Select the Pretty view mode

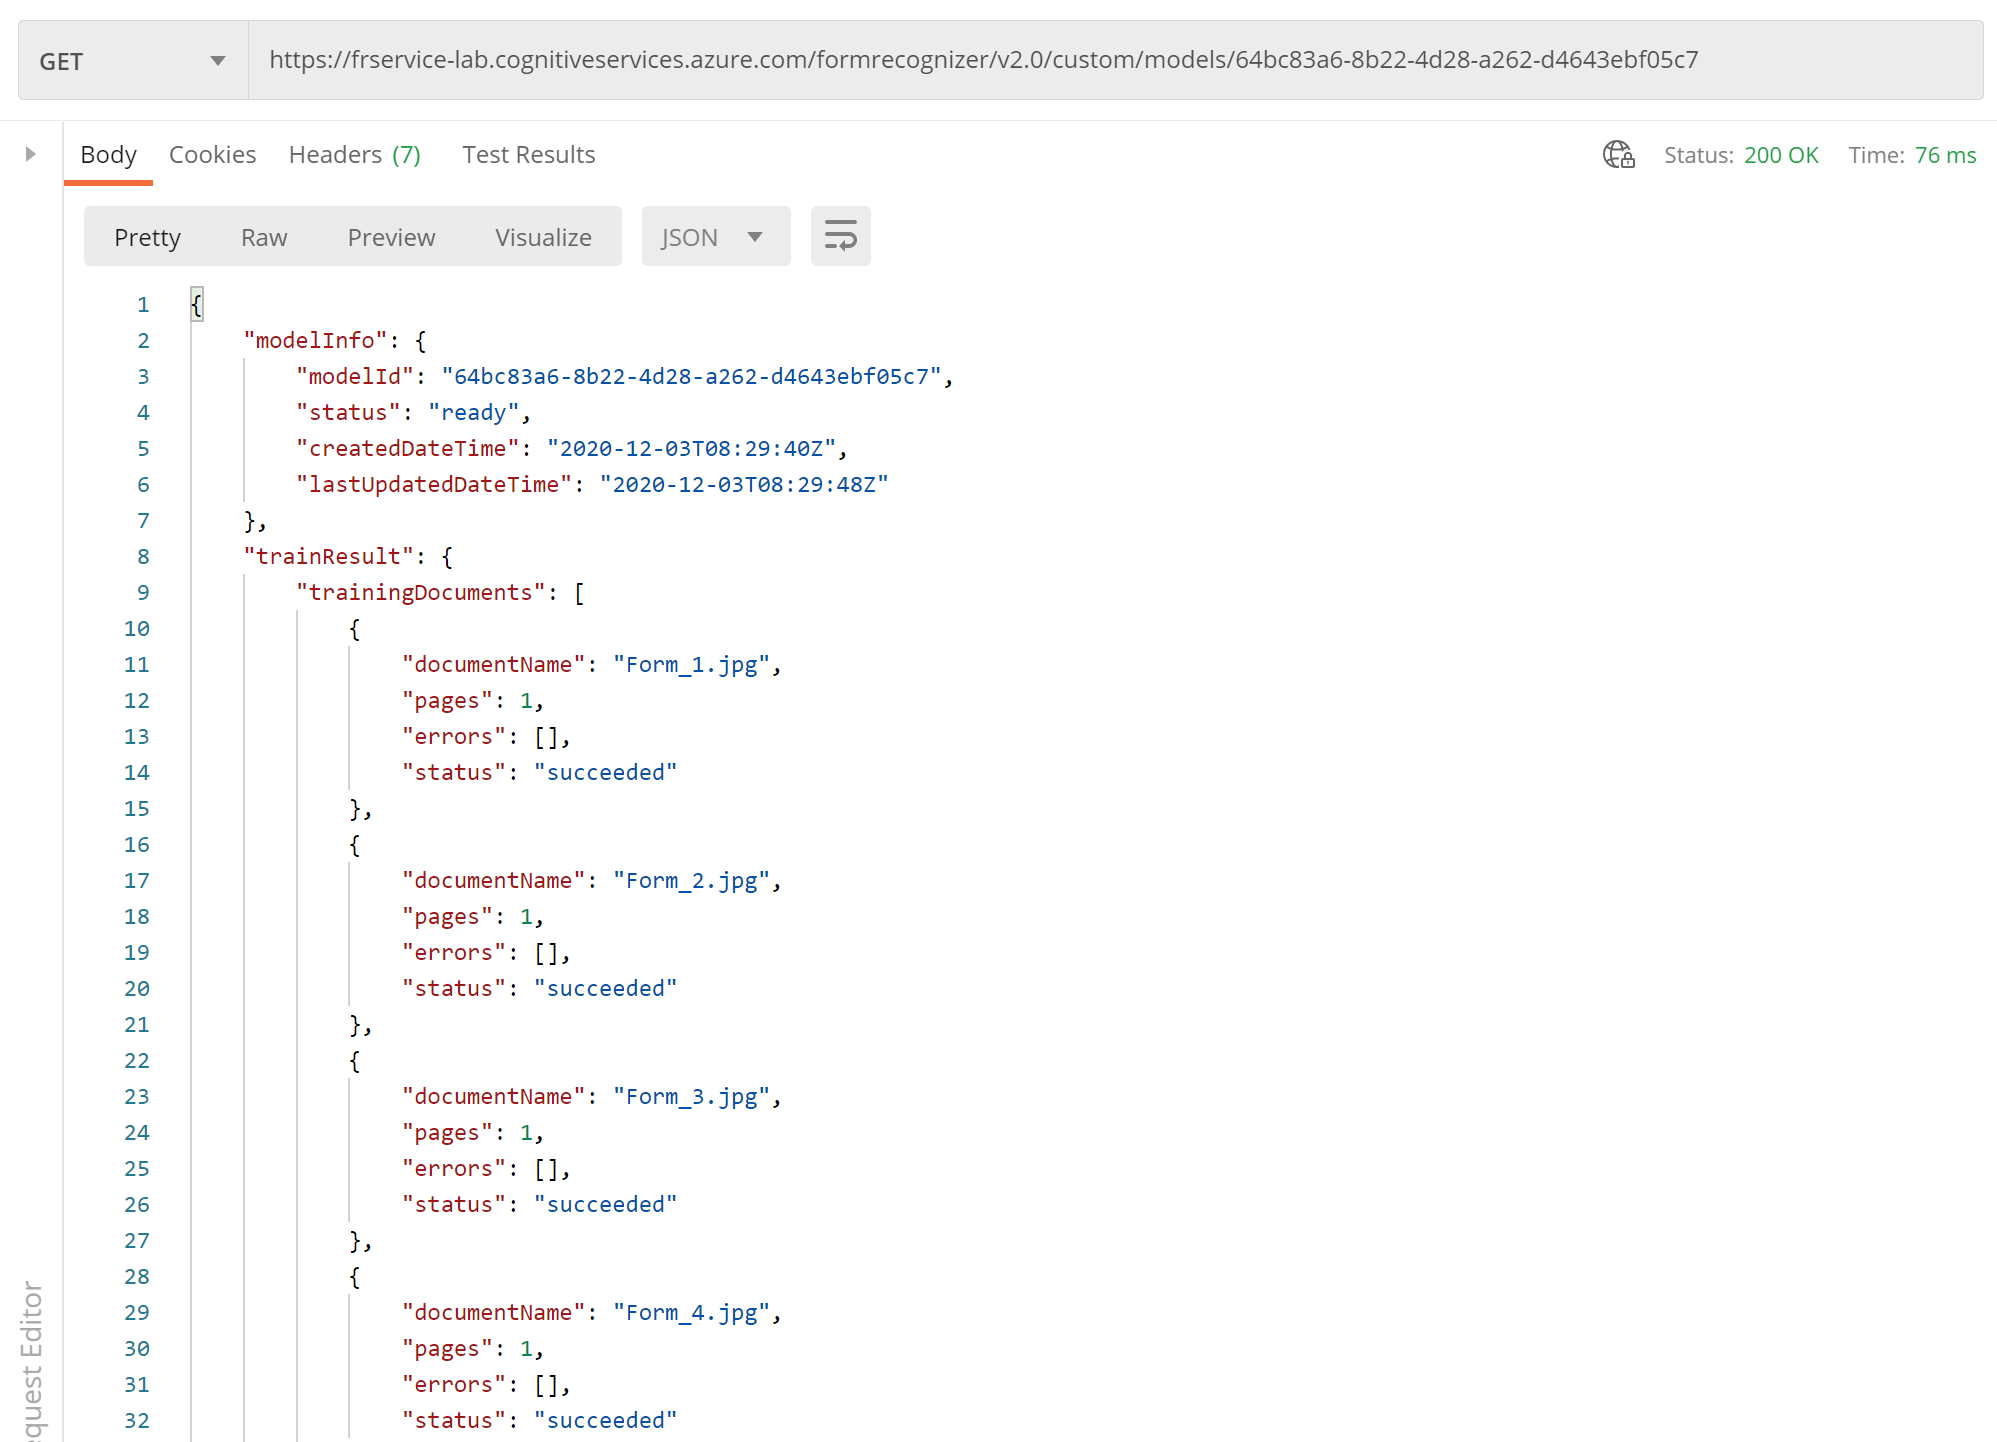(147, 237)
